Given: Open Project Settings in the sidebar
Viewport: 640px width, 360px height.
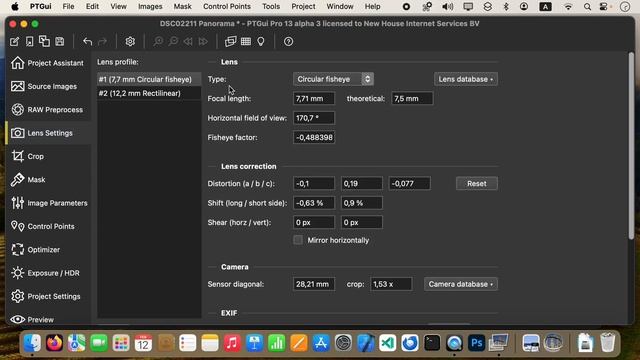Looking at the screenshot, I should (48, 296).
